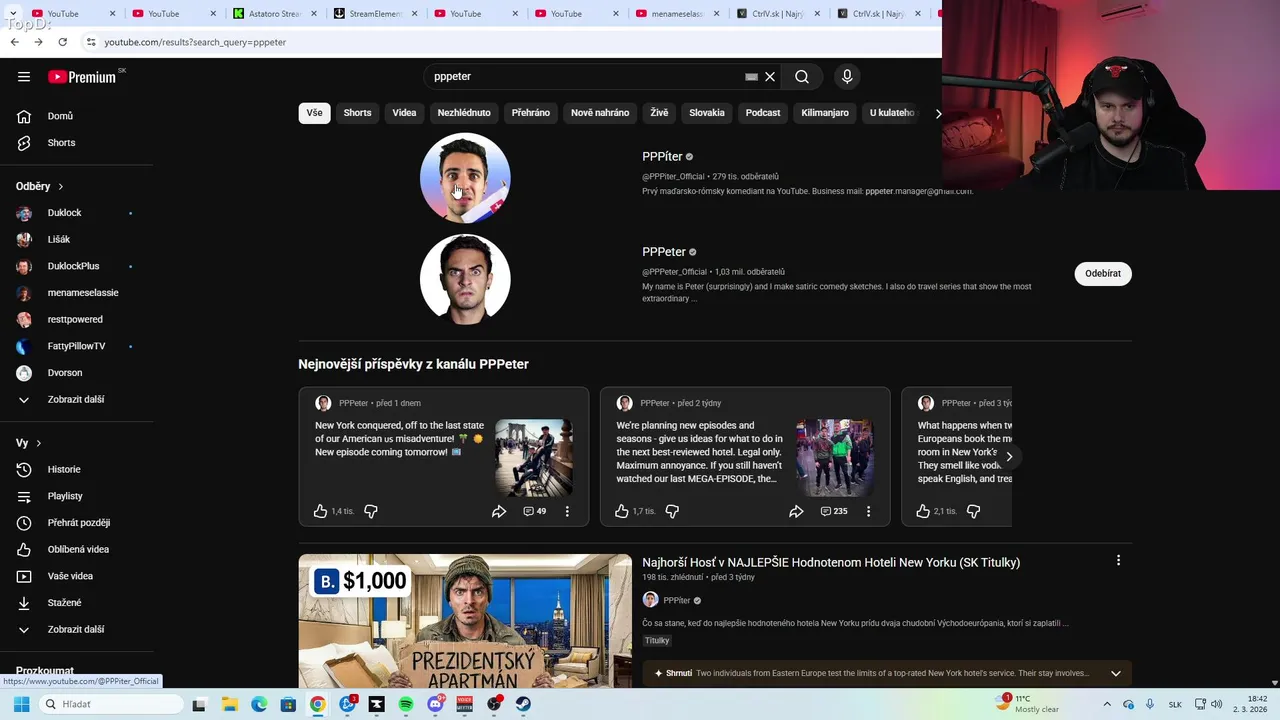Open more actions for Najhorší Hosť video

pos(1118,561)
